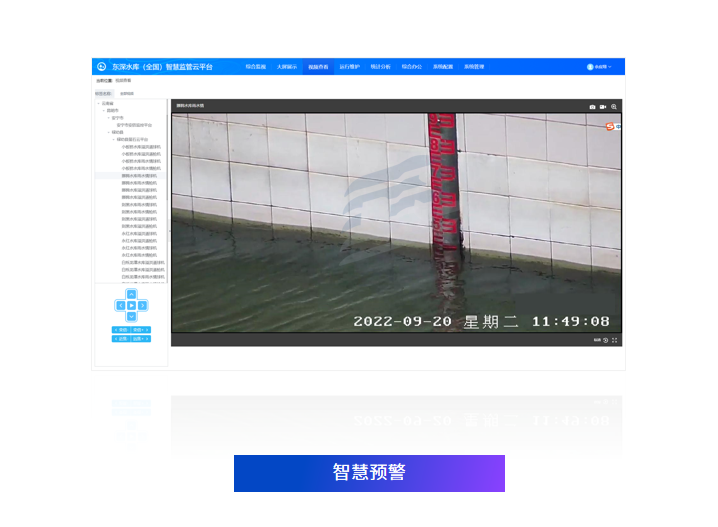Screen dimensions: 718x527
Task: Collapse the 云南省 tree node
Action: [98, 103]
